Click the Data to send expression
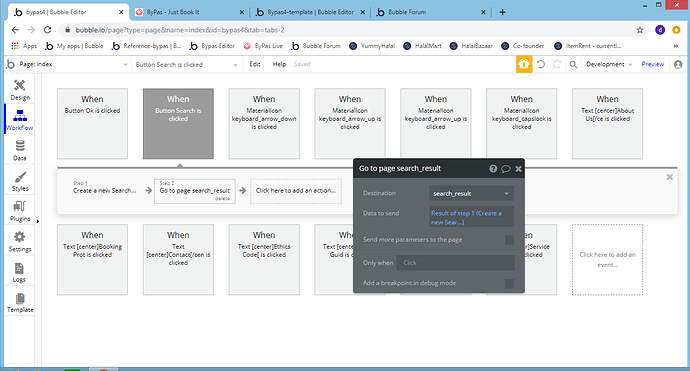Viewport: 690px width, 371px height. [x=471, y=217]
